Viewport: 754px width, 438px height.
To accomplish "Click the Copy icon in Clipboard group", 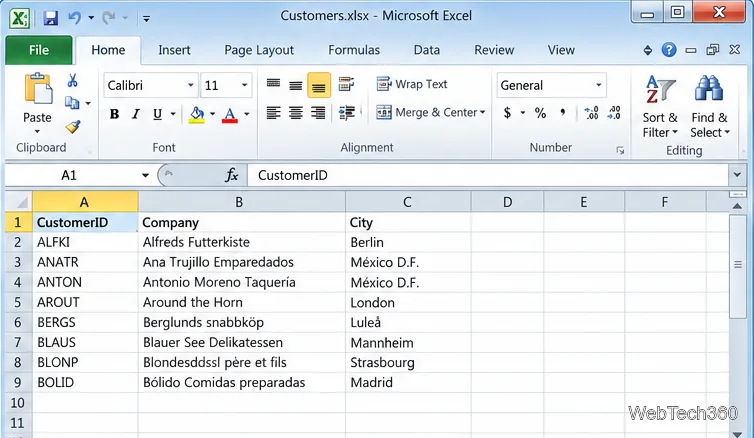I will pyautogui.click(x=72, y=102).
